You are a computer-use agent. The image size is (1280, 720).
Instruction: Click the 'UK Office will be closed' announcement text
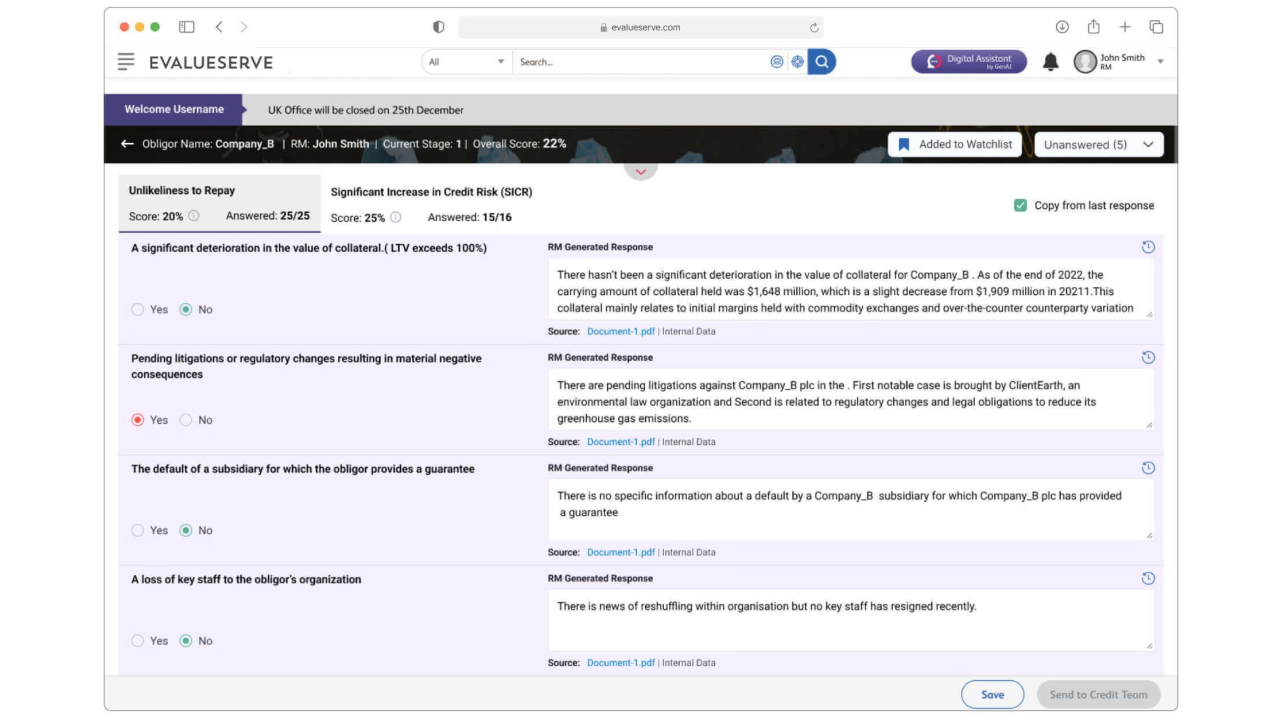coord(366,110)
